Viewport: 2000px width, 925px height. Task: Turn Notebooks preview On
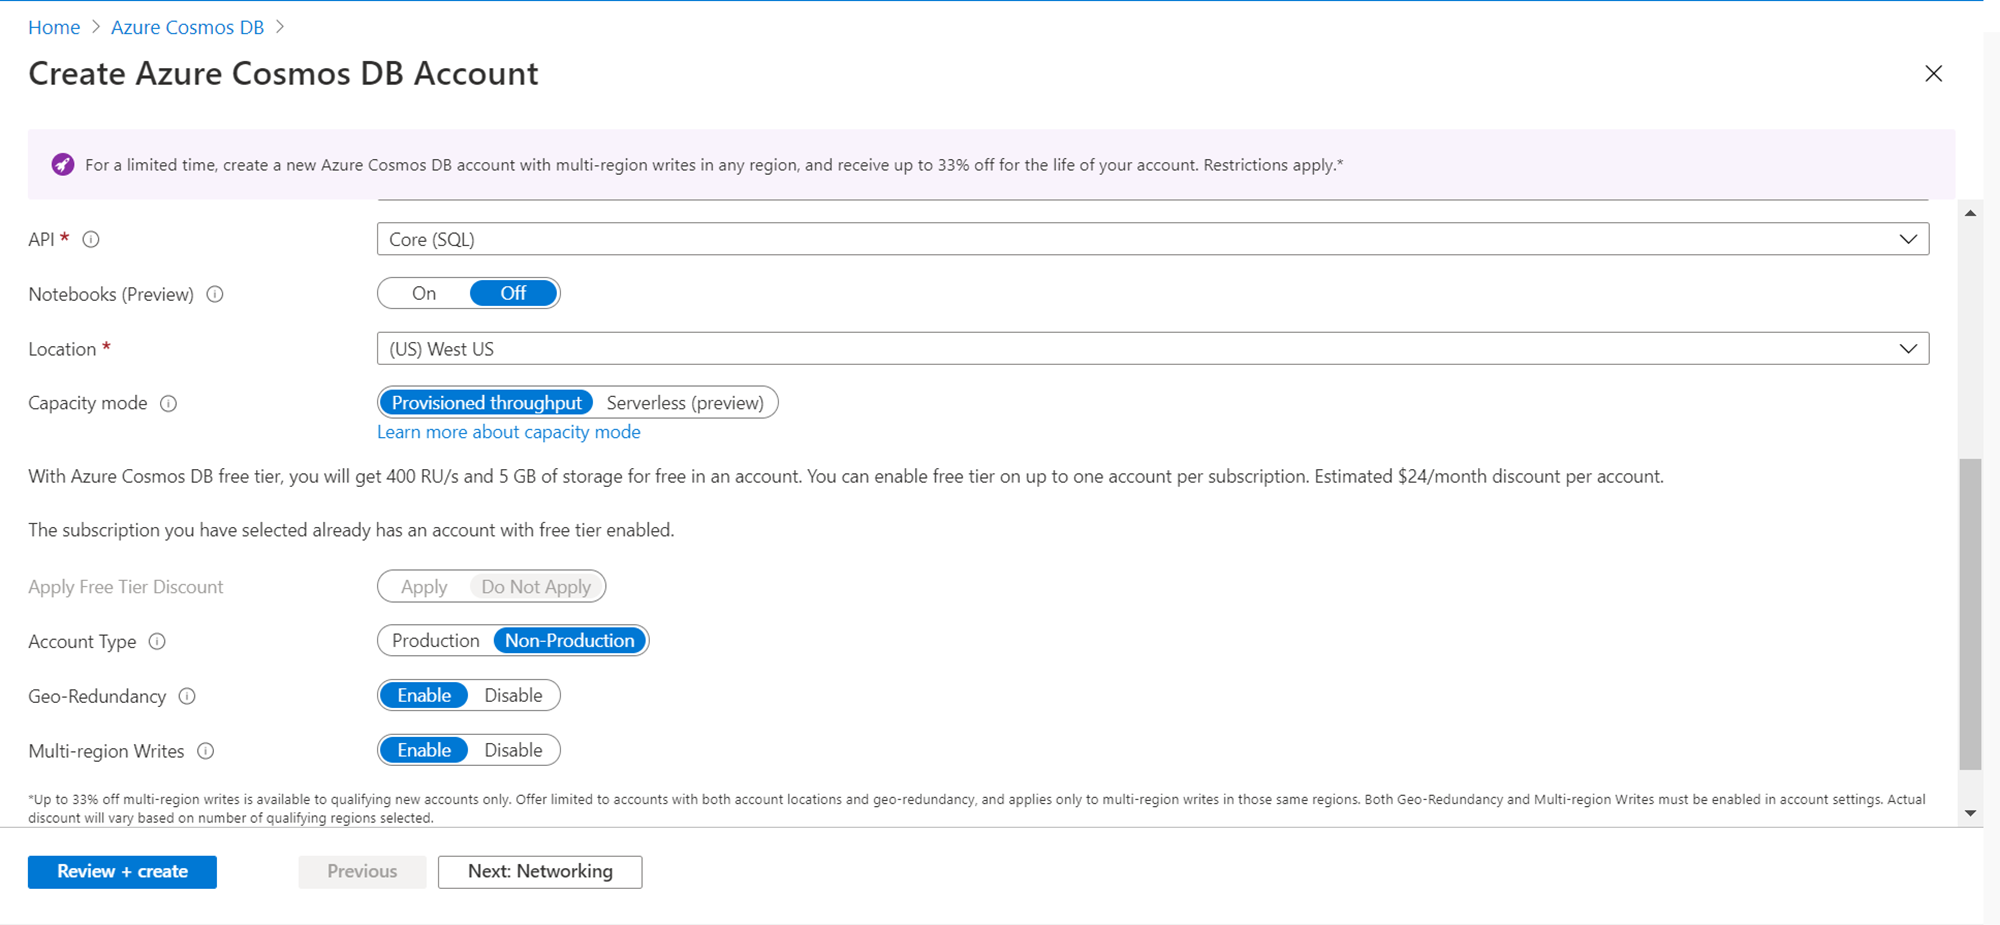424,293
